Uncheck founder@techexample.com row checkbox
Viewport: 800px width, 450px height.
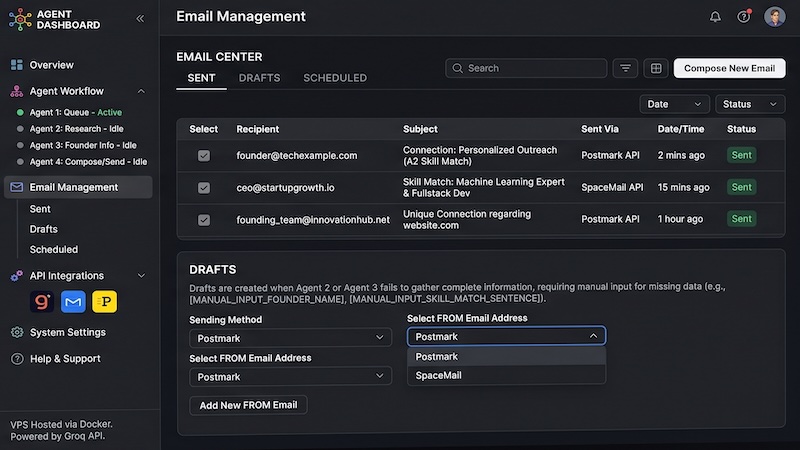tap(204, 156)
